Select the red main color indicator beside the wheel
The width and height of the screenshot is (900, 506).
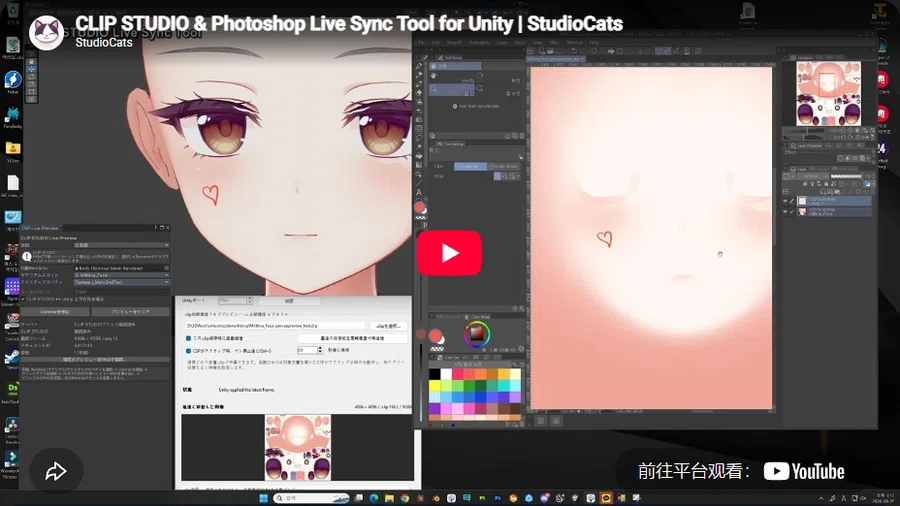435,336
